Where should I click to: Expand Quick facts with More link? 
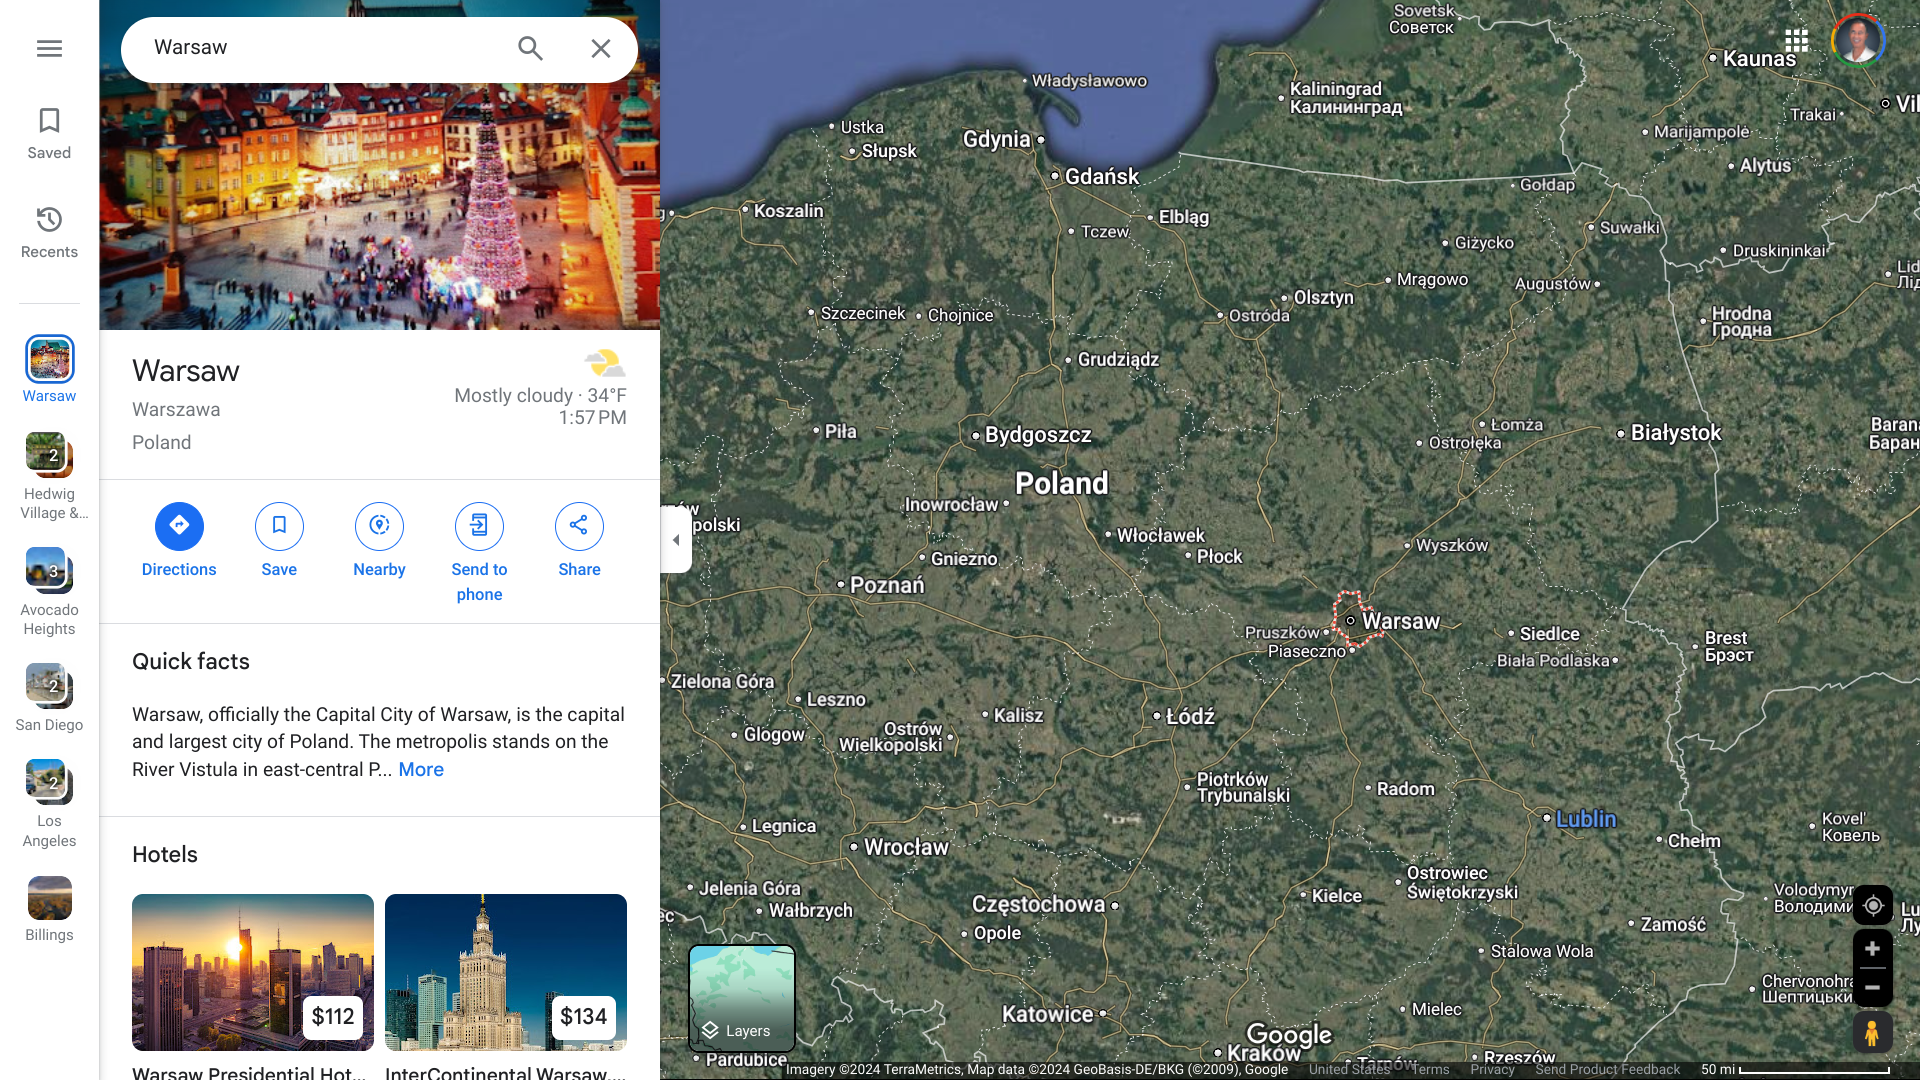[421, 770]
